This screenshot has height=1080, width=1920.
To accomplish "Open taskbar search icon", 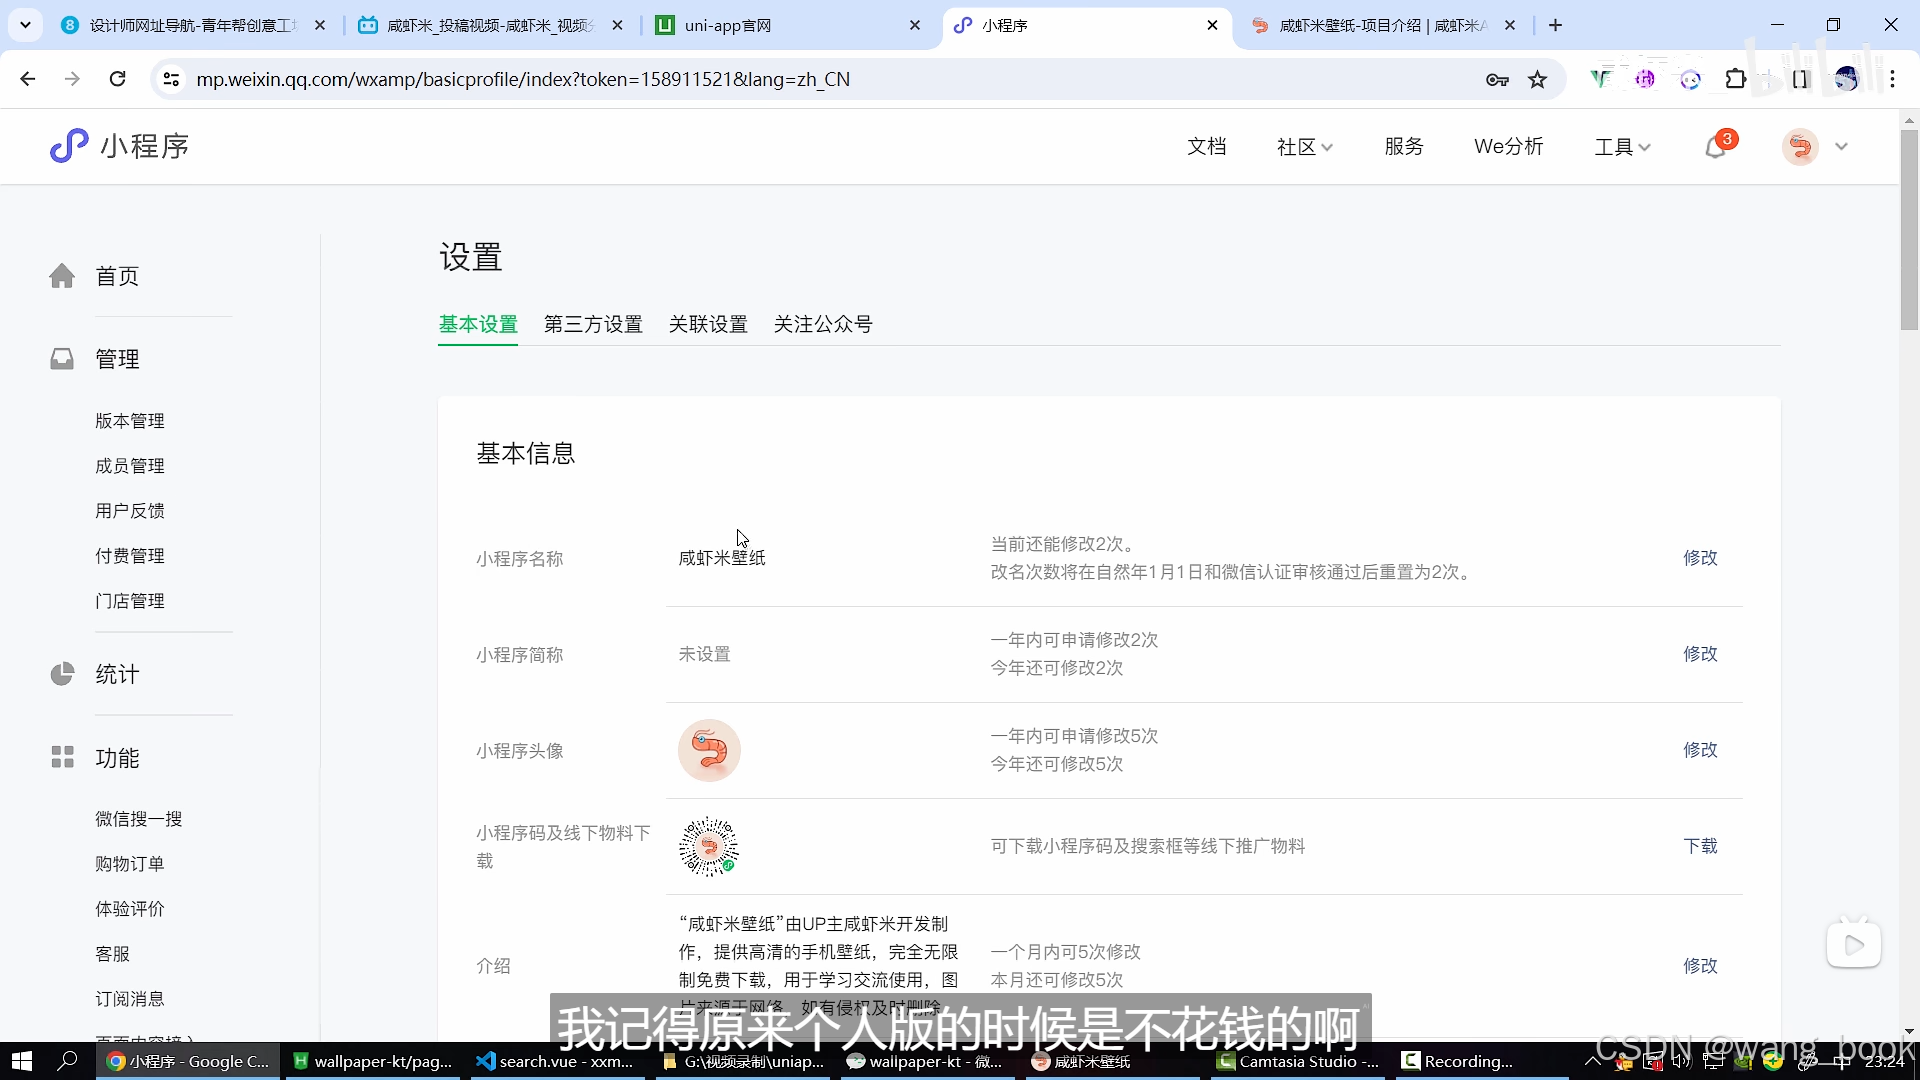I will point(67,1061).
